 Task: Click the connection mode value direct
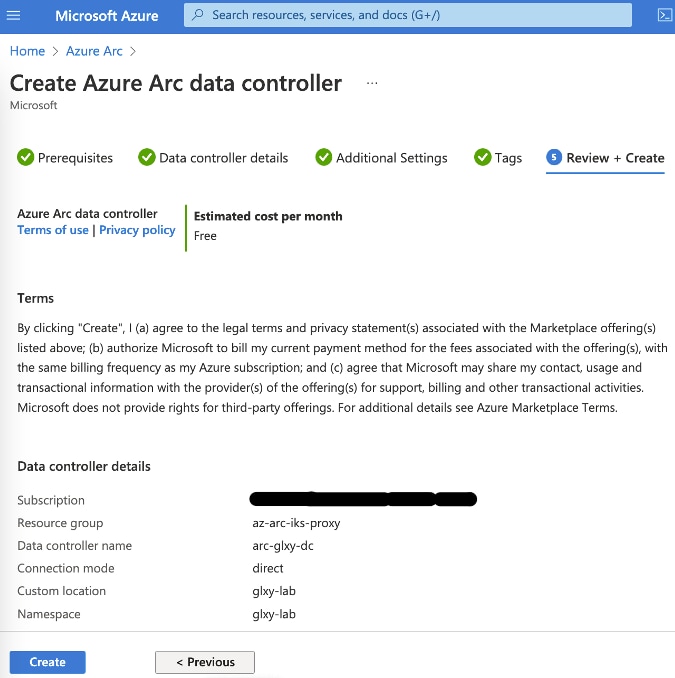[x=268, y=568]
